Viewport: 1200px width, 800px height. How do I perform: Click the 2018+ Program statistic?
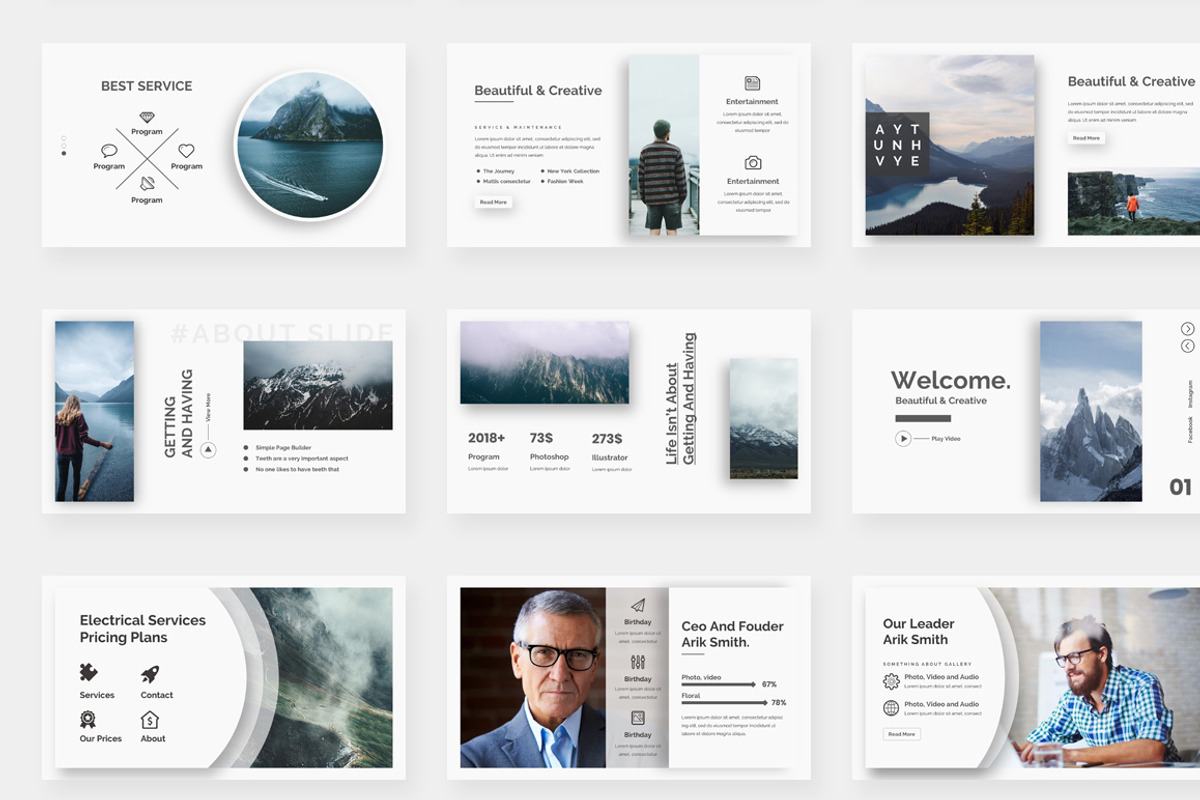click(x=488, y=452)
